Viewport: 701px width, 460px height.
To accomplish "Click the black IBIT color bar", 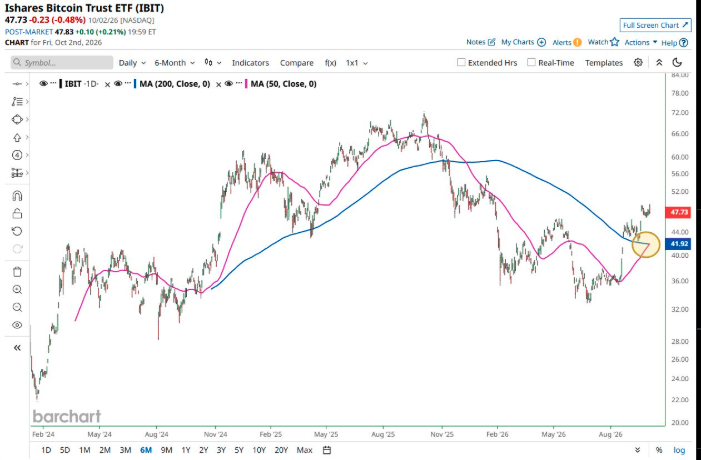I will point(60,84).
